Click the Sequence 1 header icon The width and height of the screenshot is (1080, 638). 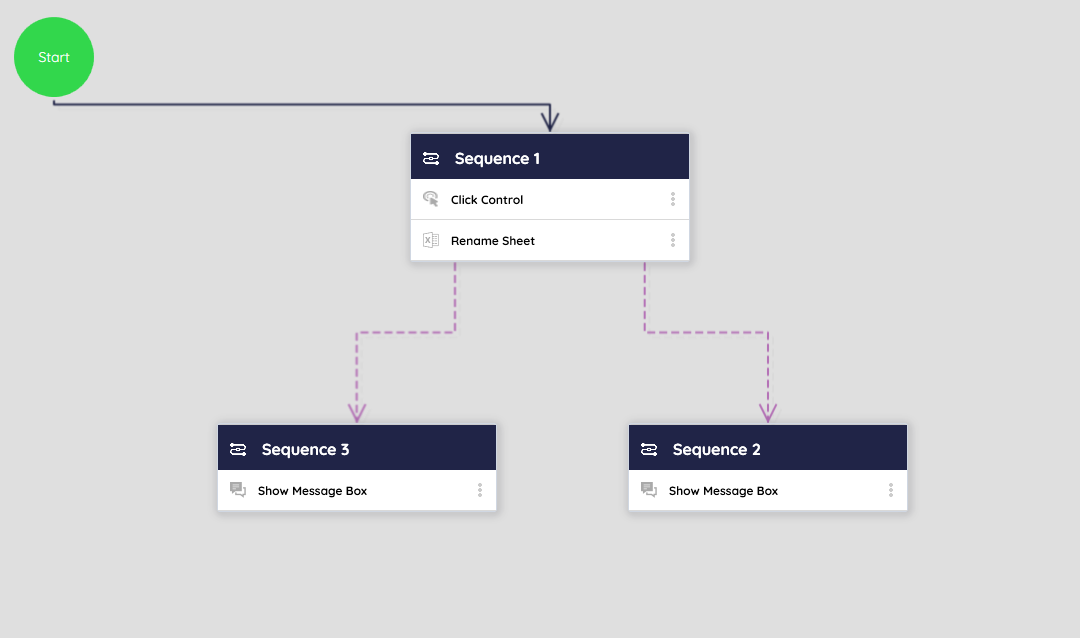[x=431, y=158]
